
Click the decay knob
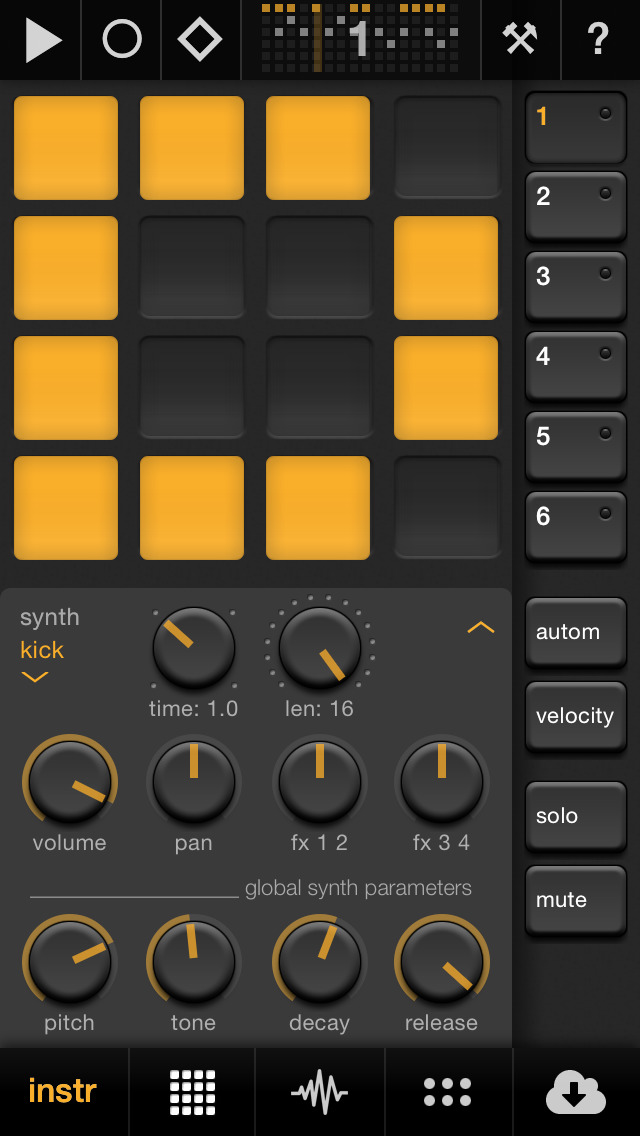pyautogui.click(x=320, y=961)
